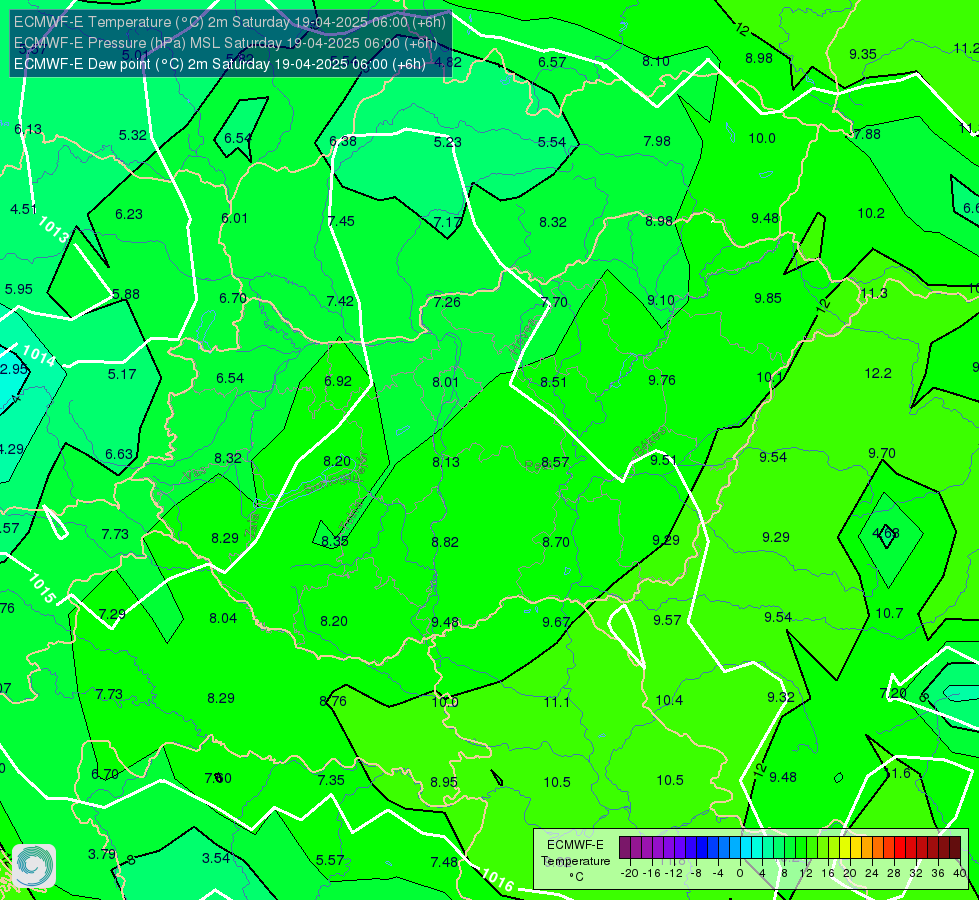979x900 pixels.
Task: Click the 10.4 temperature value
Action: click(x=669, y=701)
